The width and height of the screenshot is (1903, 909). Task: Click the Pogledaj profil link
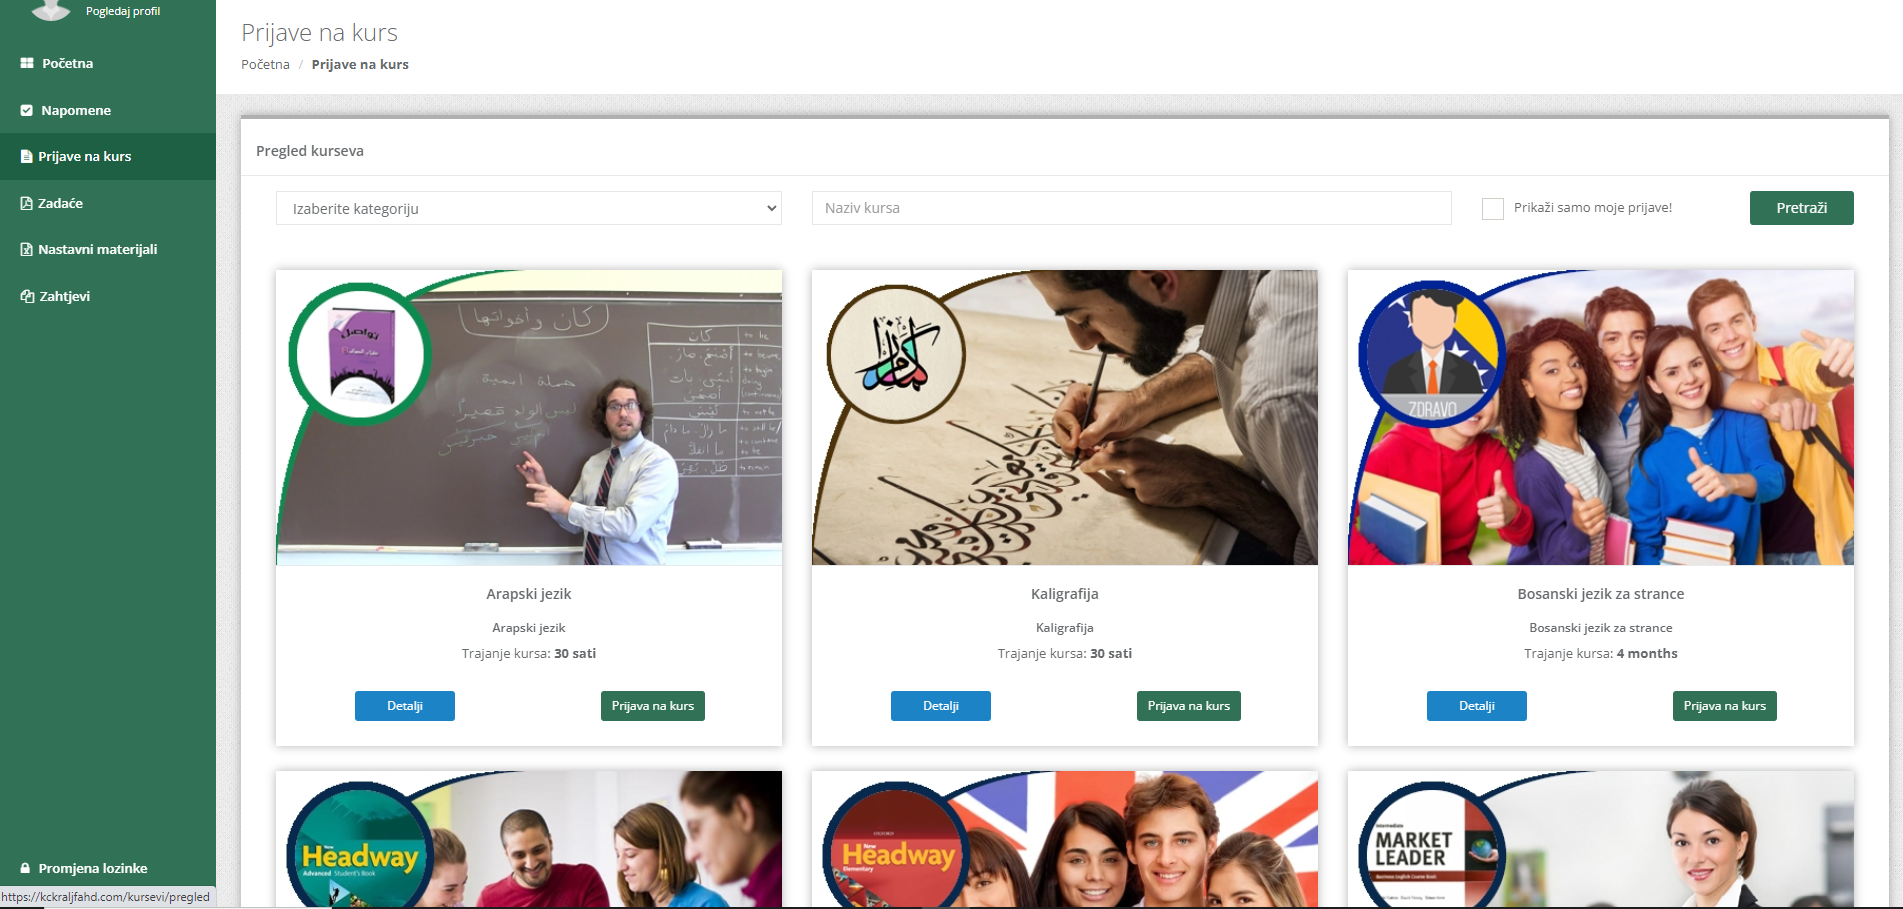click(123, 11)
